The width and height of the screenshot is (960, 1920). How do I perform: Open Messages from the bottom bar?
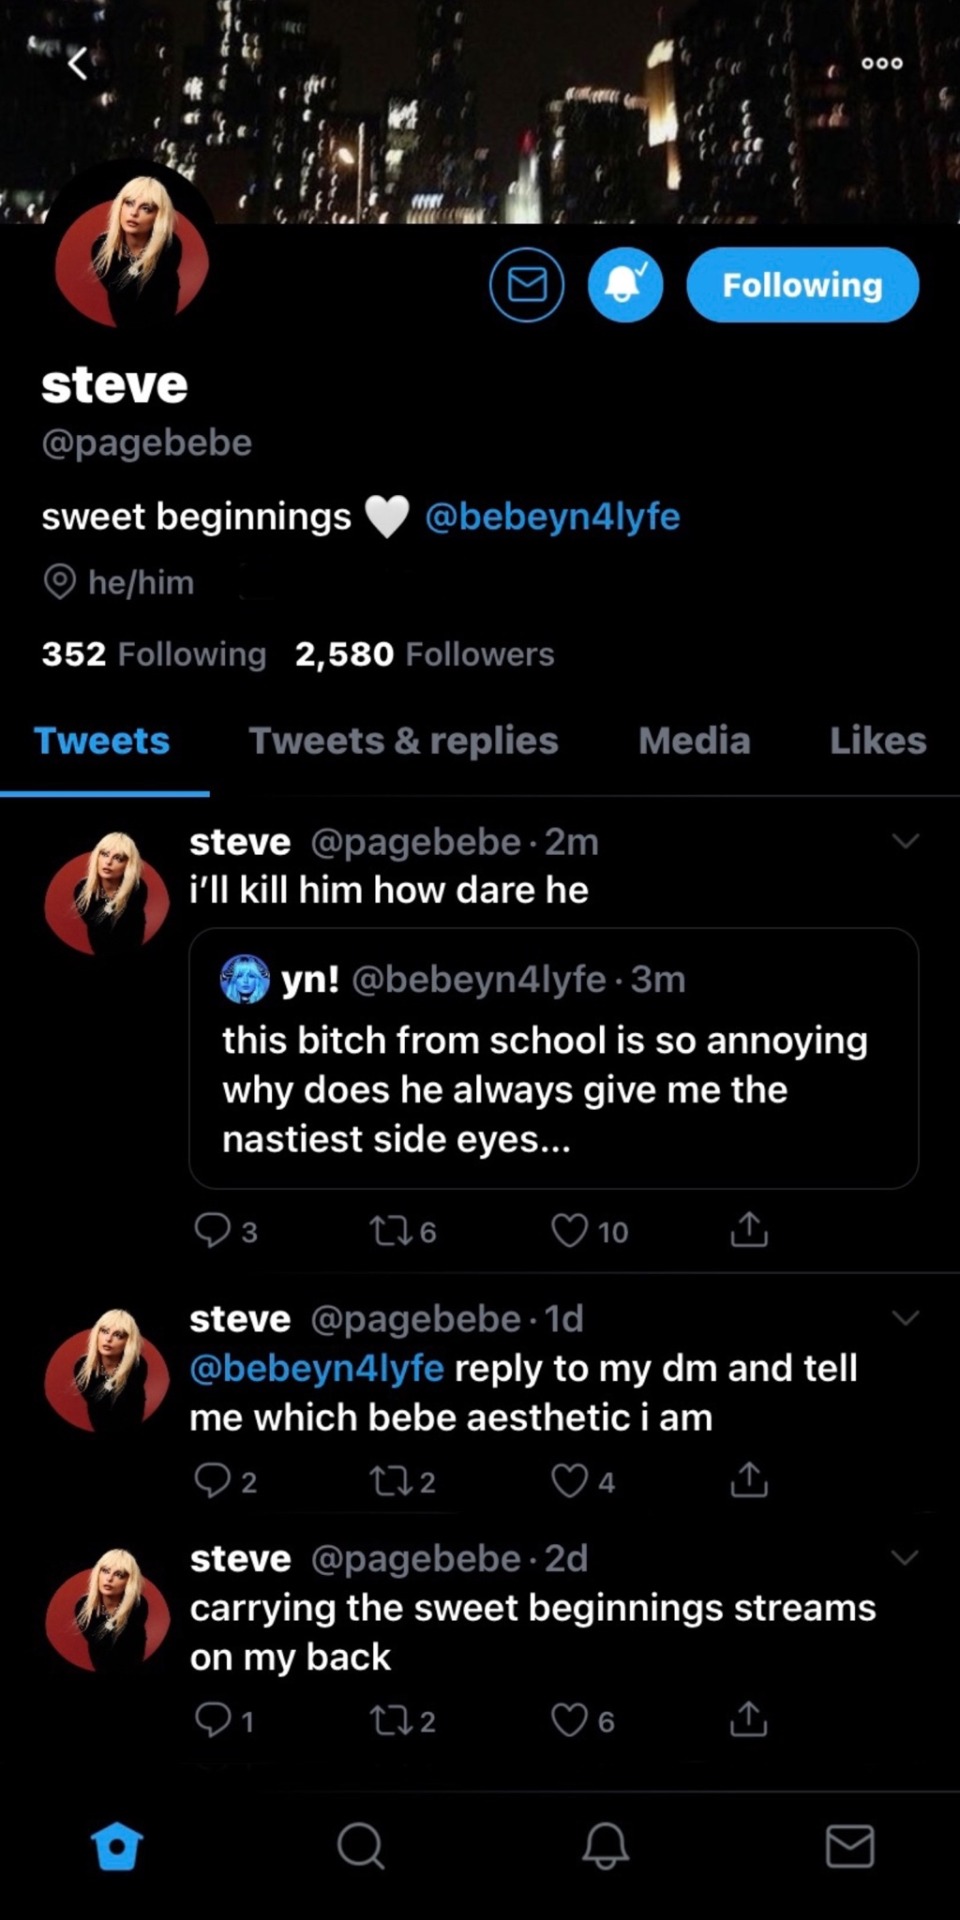point(850,1845)
